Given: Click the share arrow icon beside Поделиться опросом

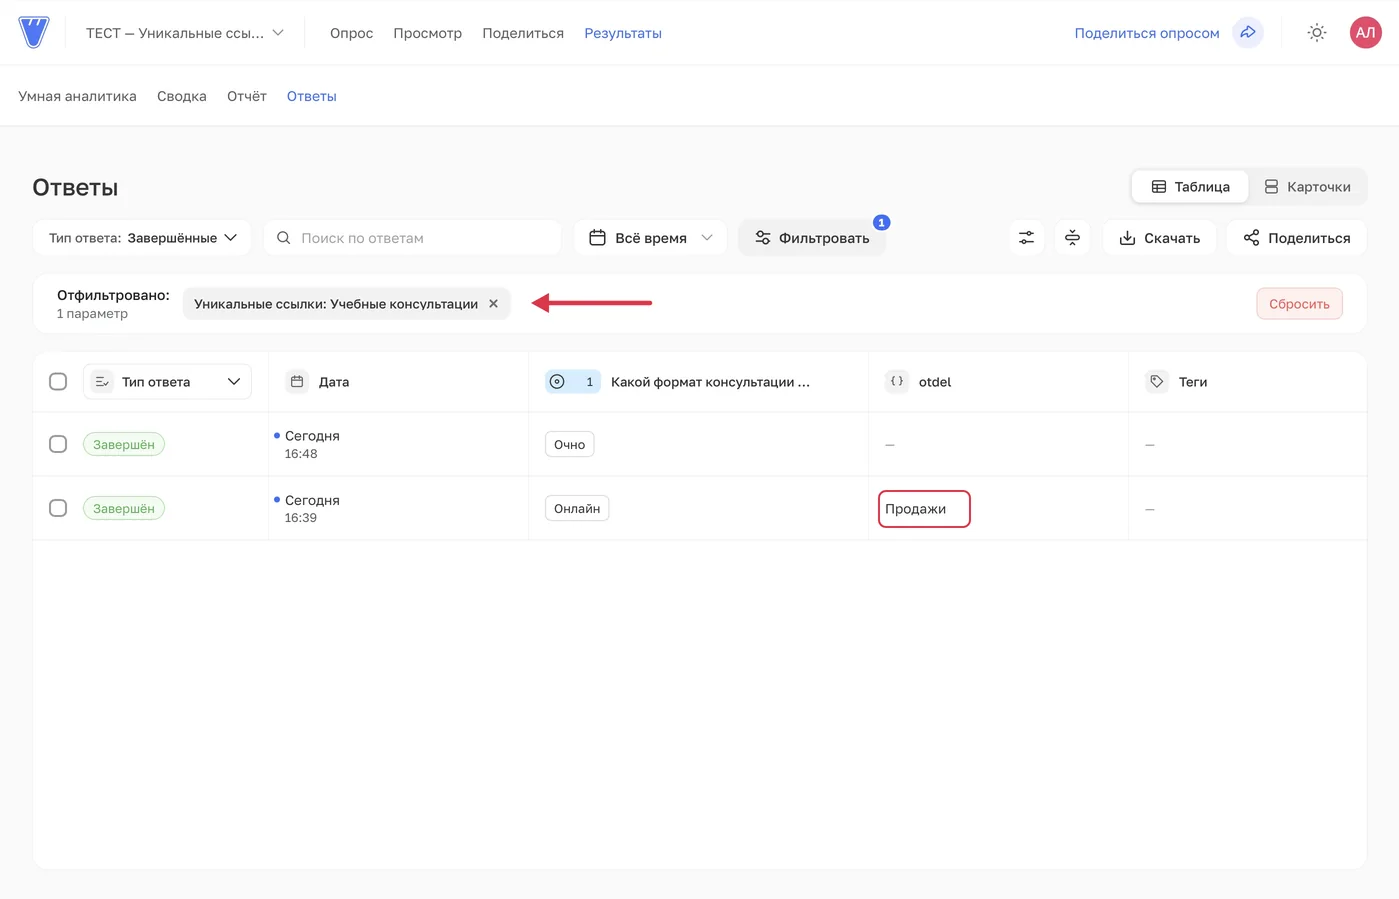Looking at the screenshot, I should (x=1248, y=32).
